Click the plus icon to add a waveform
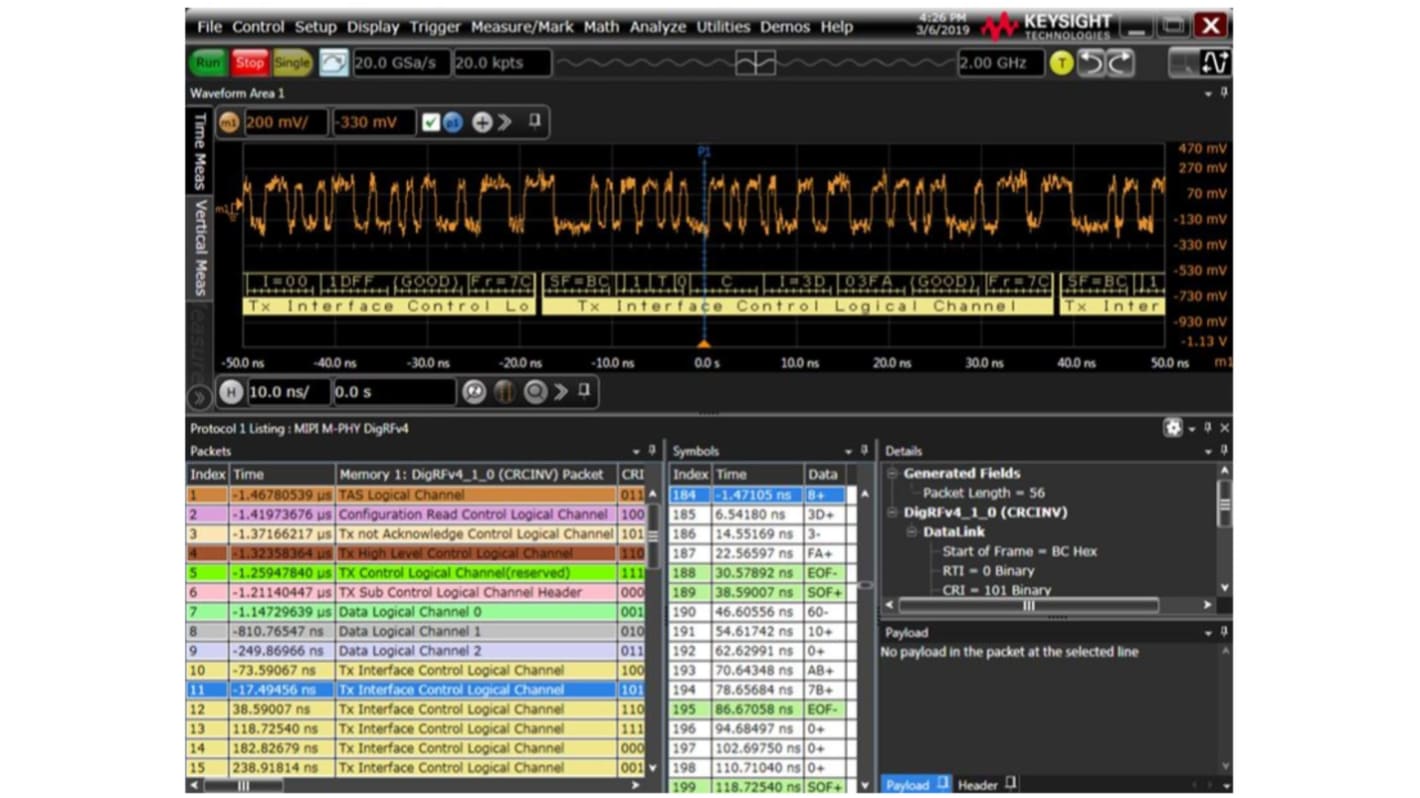The image size is (1420, 798). (482, 122)
